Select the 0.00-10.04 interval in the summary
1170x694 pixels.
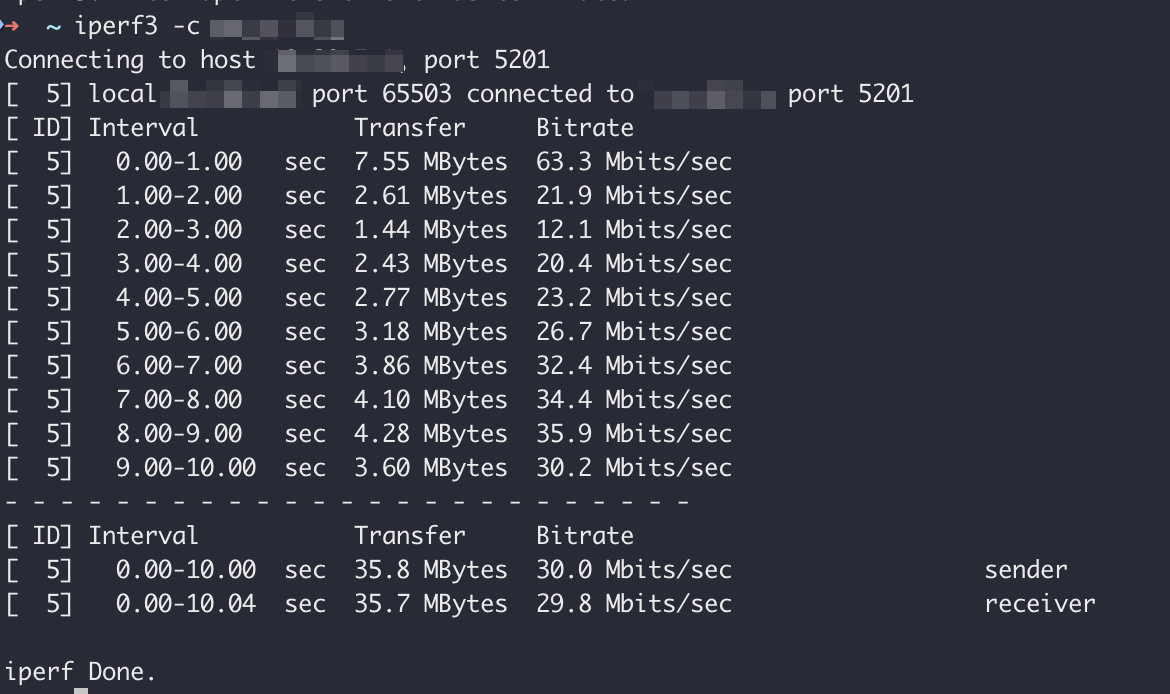(186, 604)
